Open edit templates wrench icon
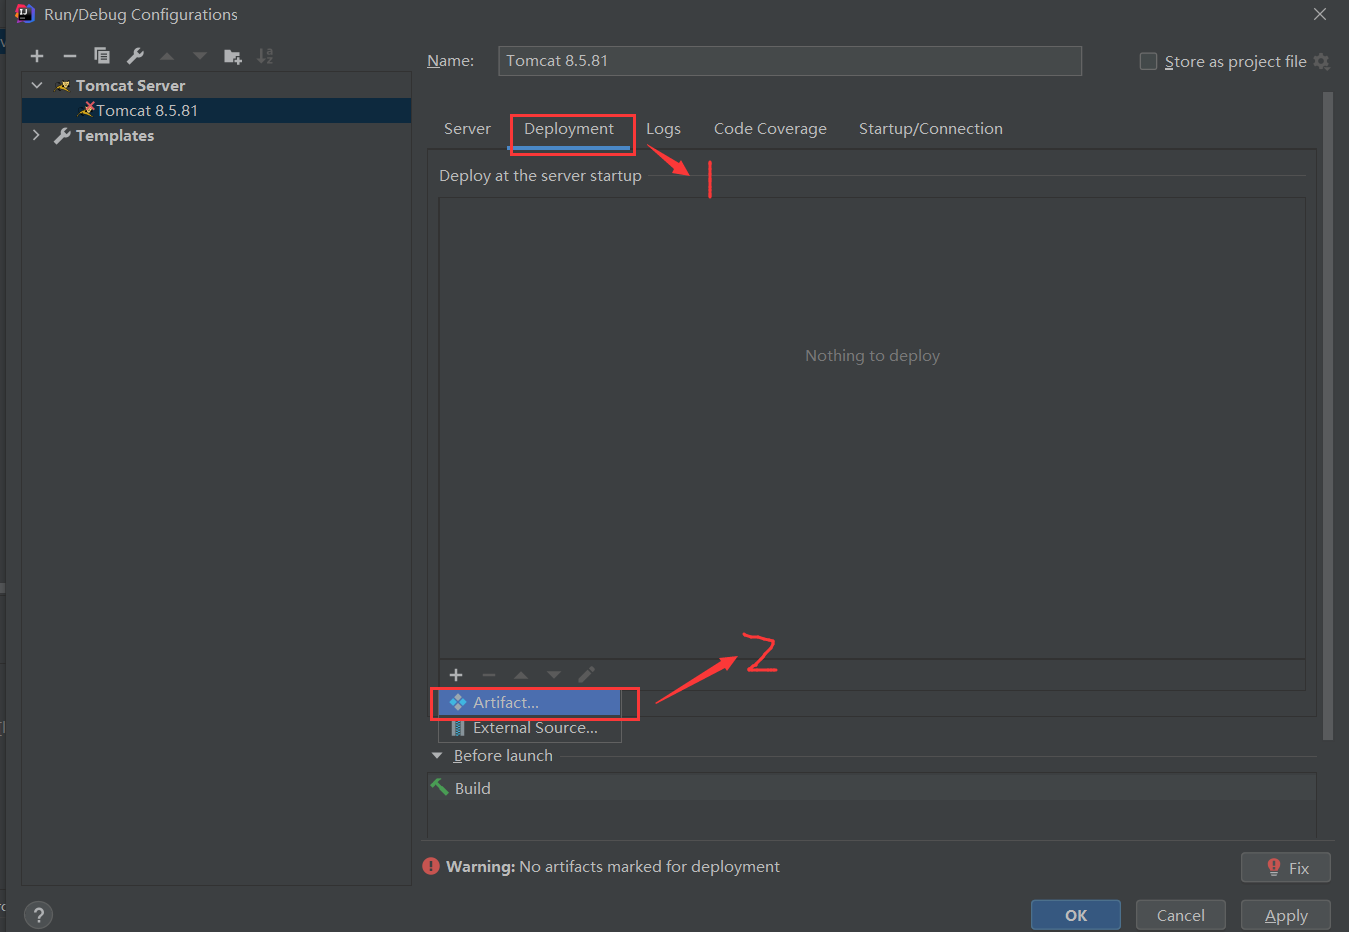Screen dimensions: 1349x932 (135, 56)
